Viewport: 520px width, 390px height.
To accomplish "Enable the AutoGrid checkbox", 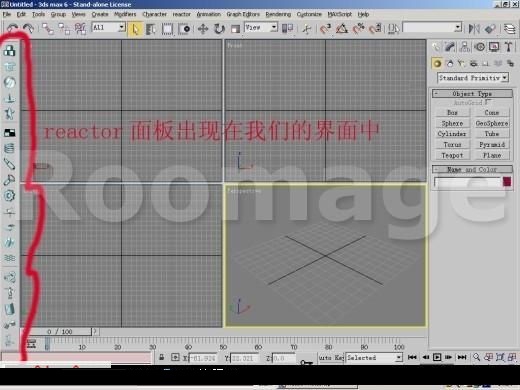I will tap(488, 102).
